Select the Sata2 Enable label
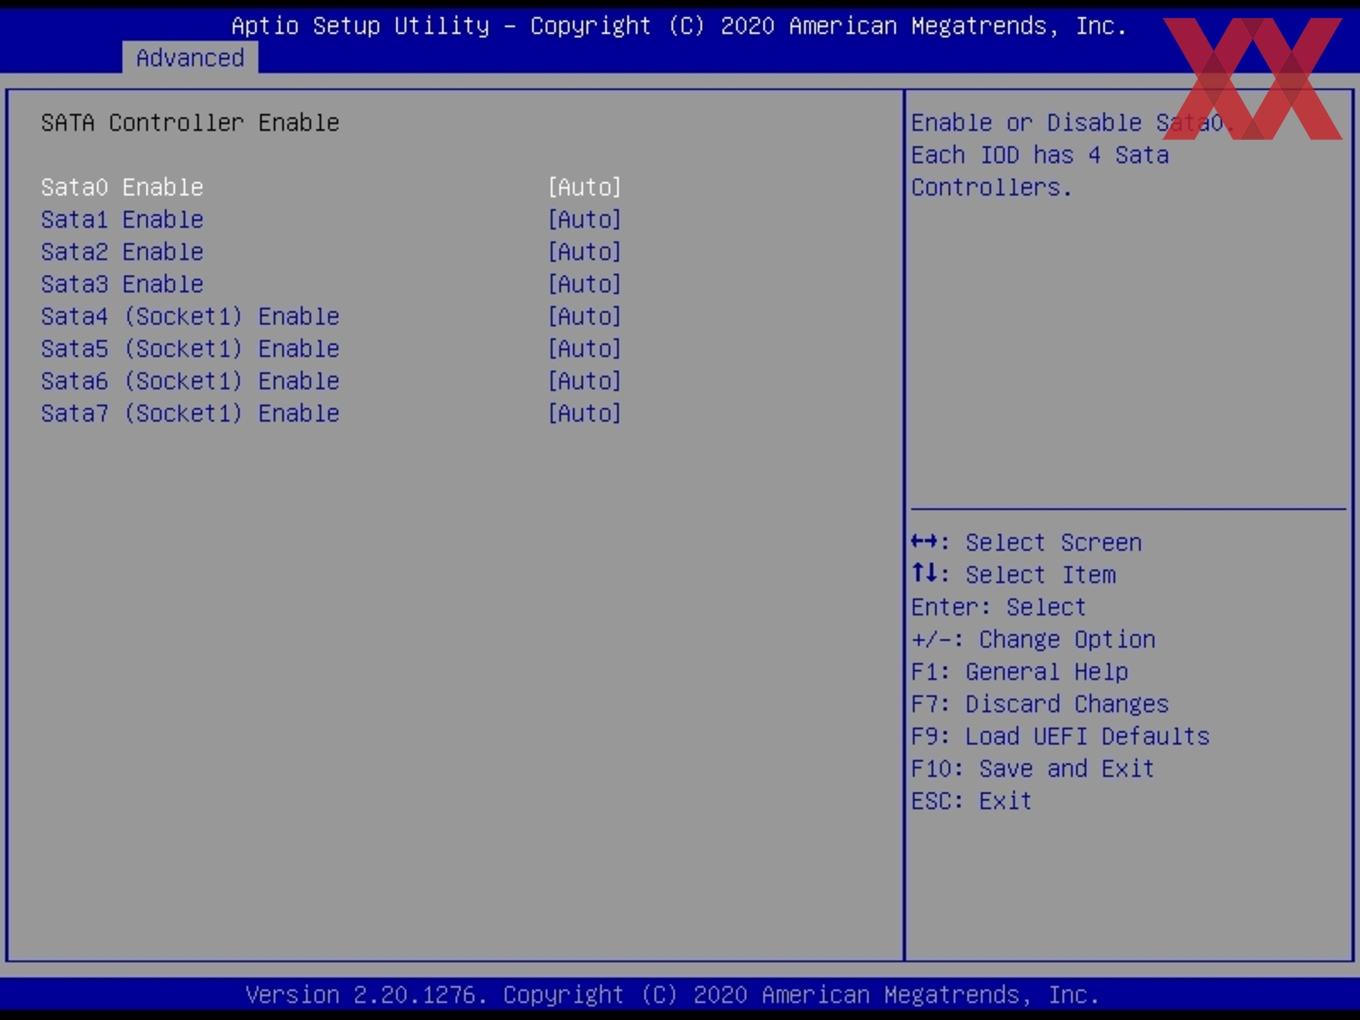Image resolution: width=1360 pixels, height=1020 pixels. click(x=122, y=251)
